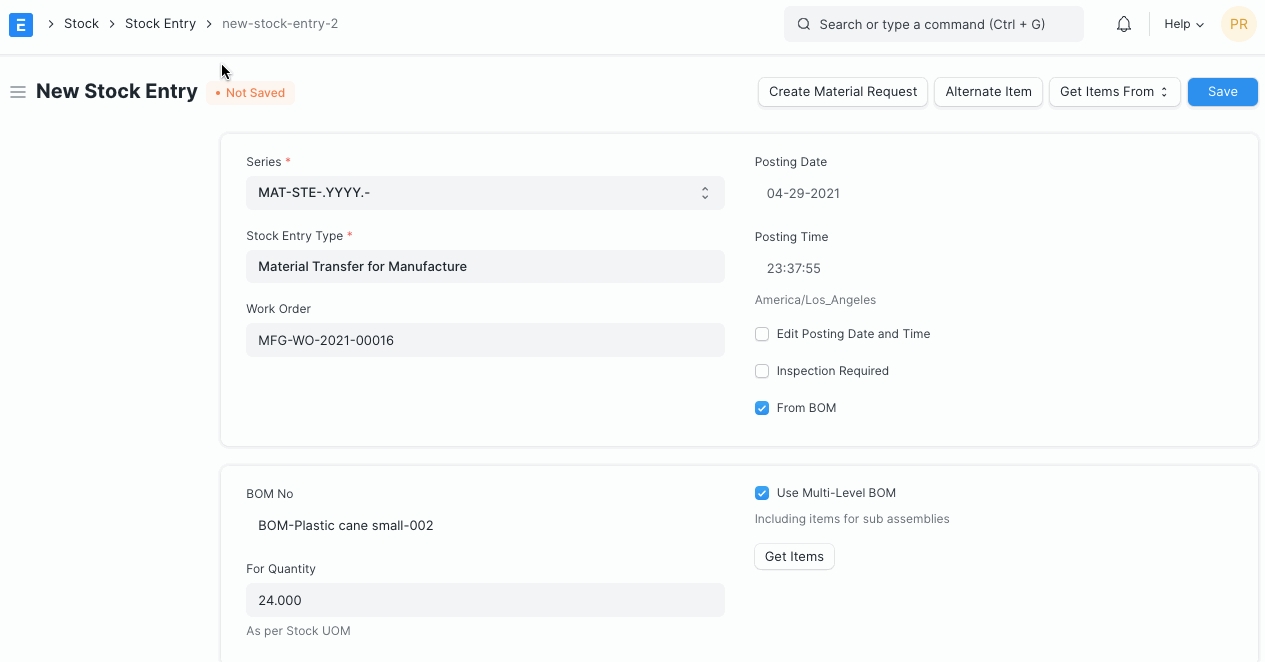1265x662 pixels.
Task: Open the Series dropdown
Action: click(484, 193)
